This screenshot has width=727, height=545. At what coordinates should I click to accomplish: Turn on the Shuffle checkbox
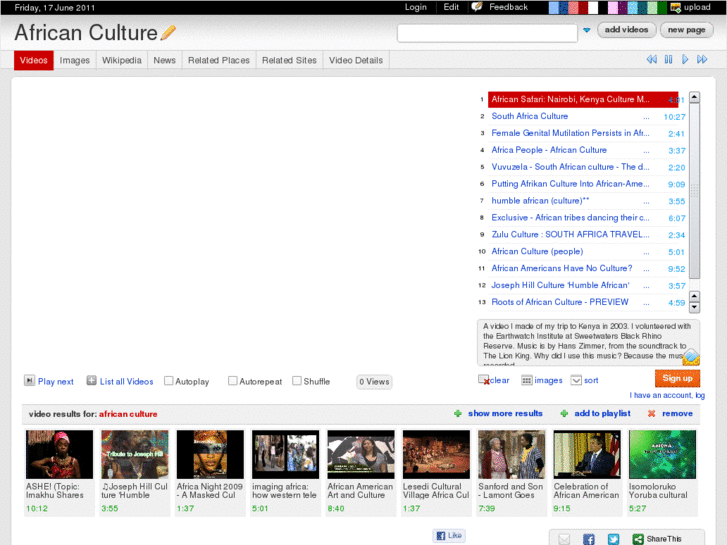[297, 381]
